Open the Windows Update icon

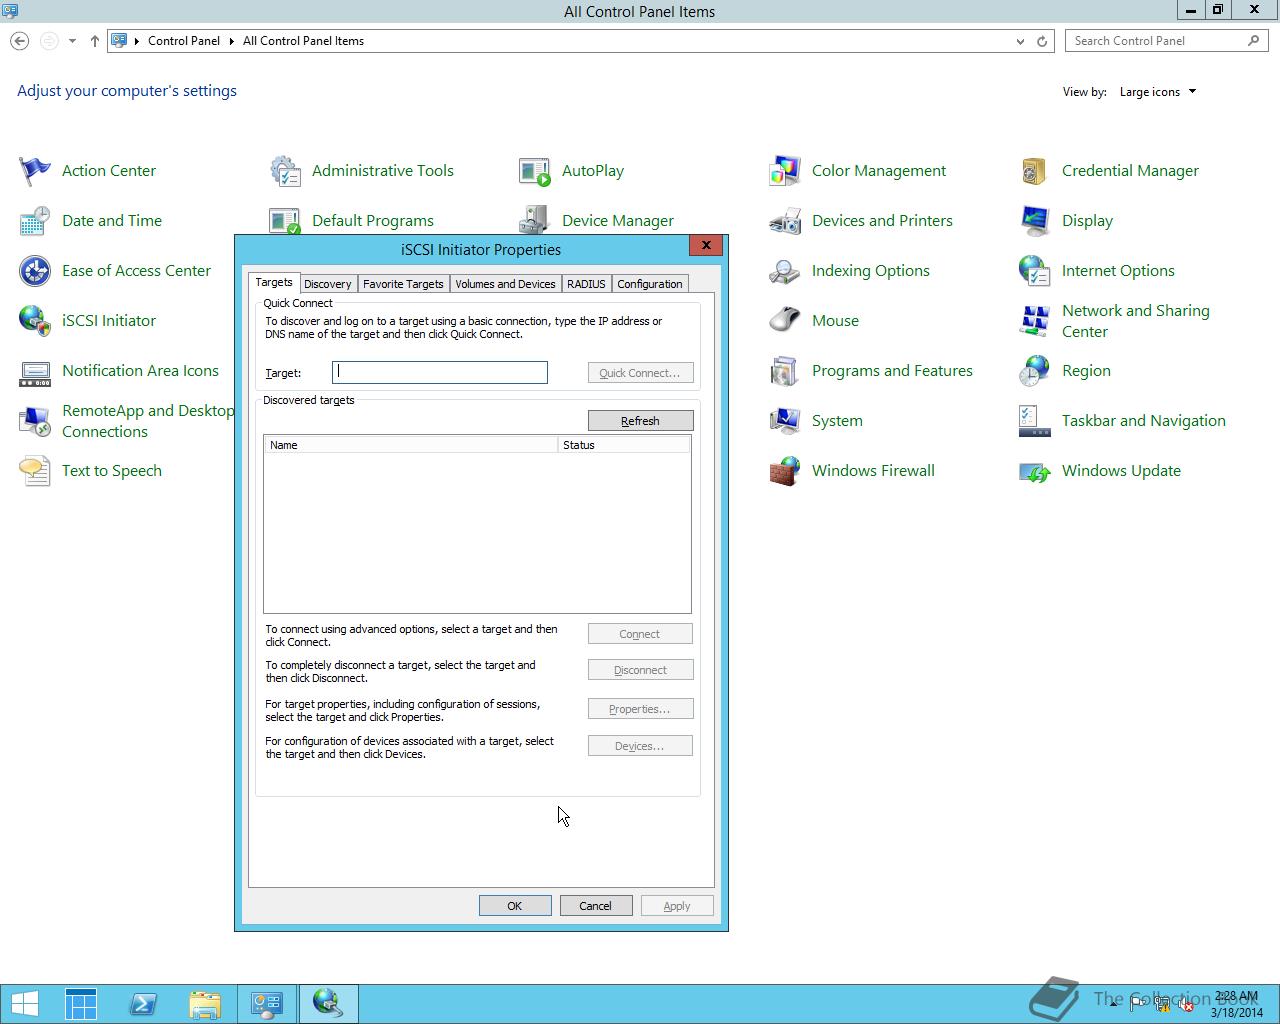click(1035, 471)
